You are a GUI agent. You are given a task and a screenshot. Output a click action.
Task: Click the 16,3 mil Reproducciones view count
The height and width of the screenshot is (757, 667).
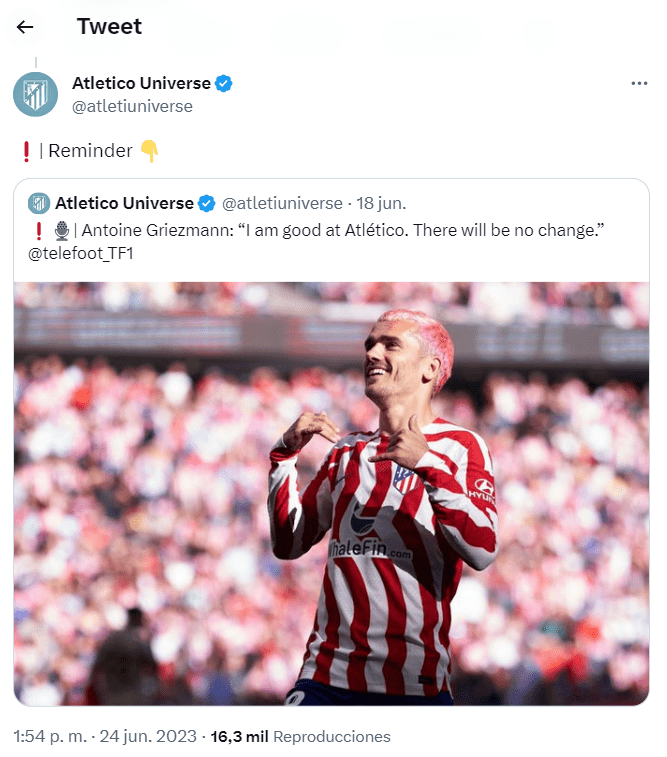tap(301, 736)
